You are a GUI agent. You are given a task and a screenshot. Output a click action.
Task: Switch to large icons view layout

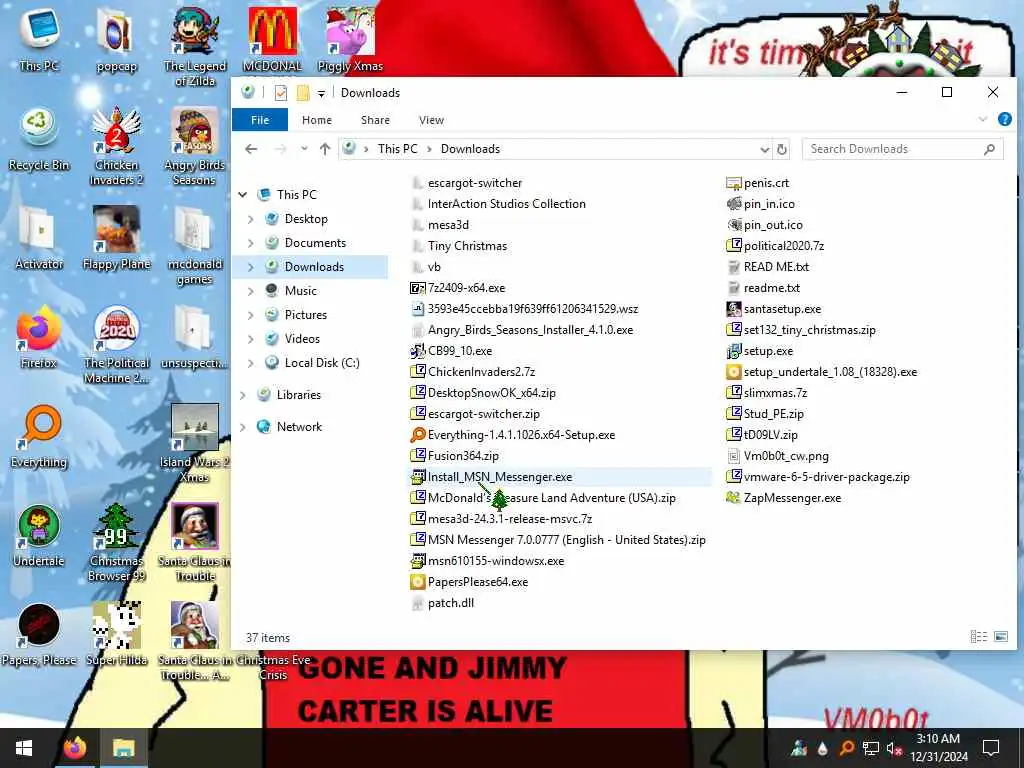(x=1001, y=637)
